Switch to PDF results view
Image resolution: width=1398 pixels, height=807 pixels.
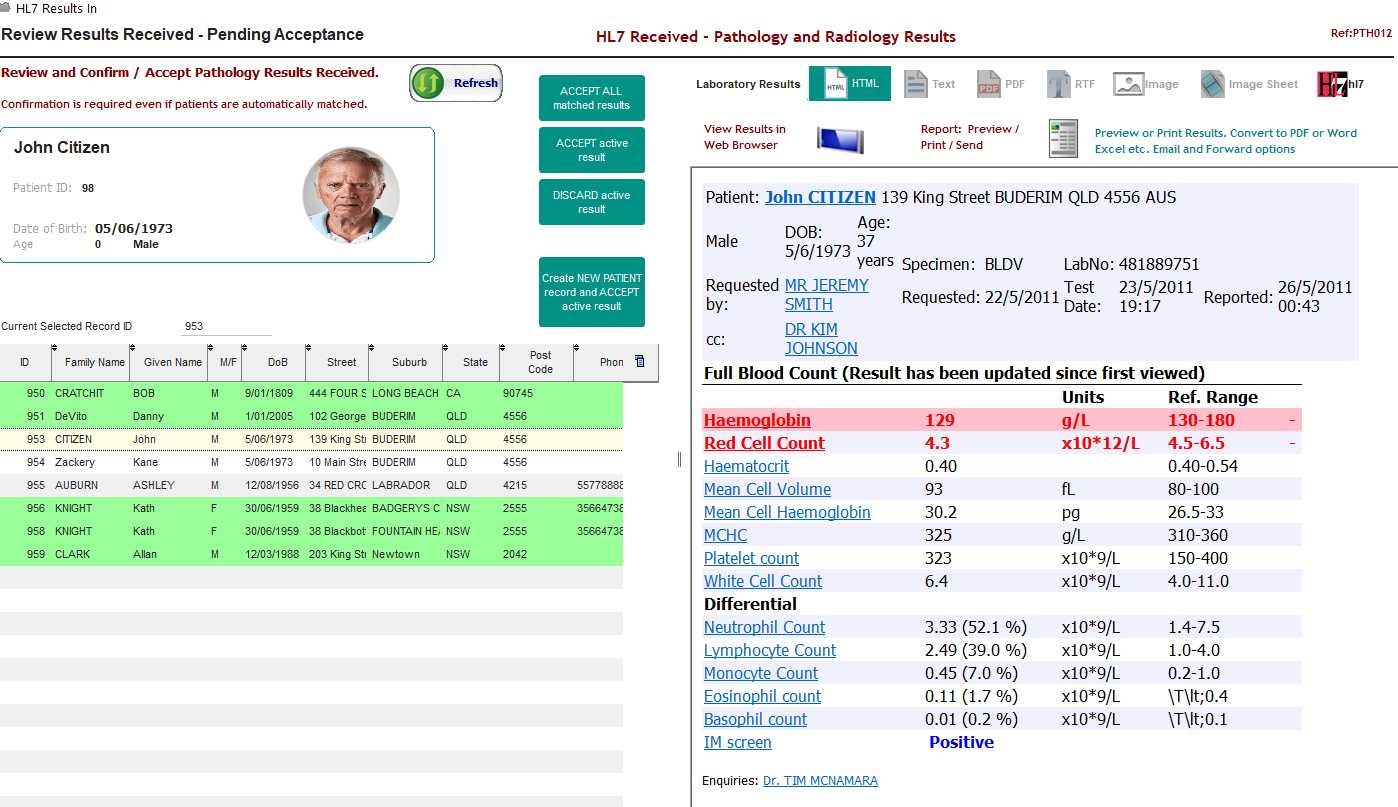(1002, 84)
